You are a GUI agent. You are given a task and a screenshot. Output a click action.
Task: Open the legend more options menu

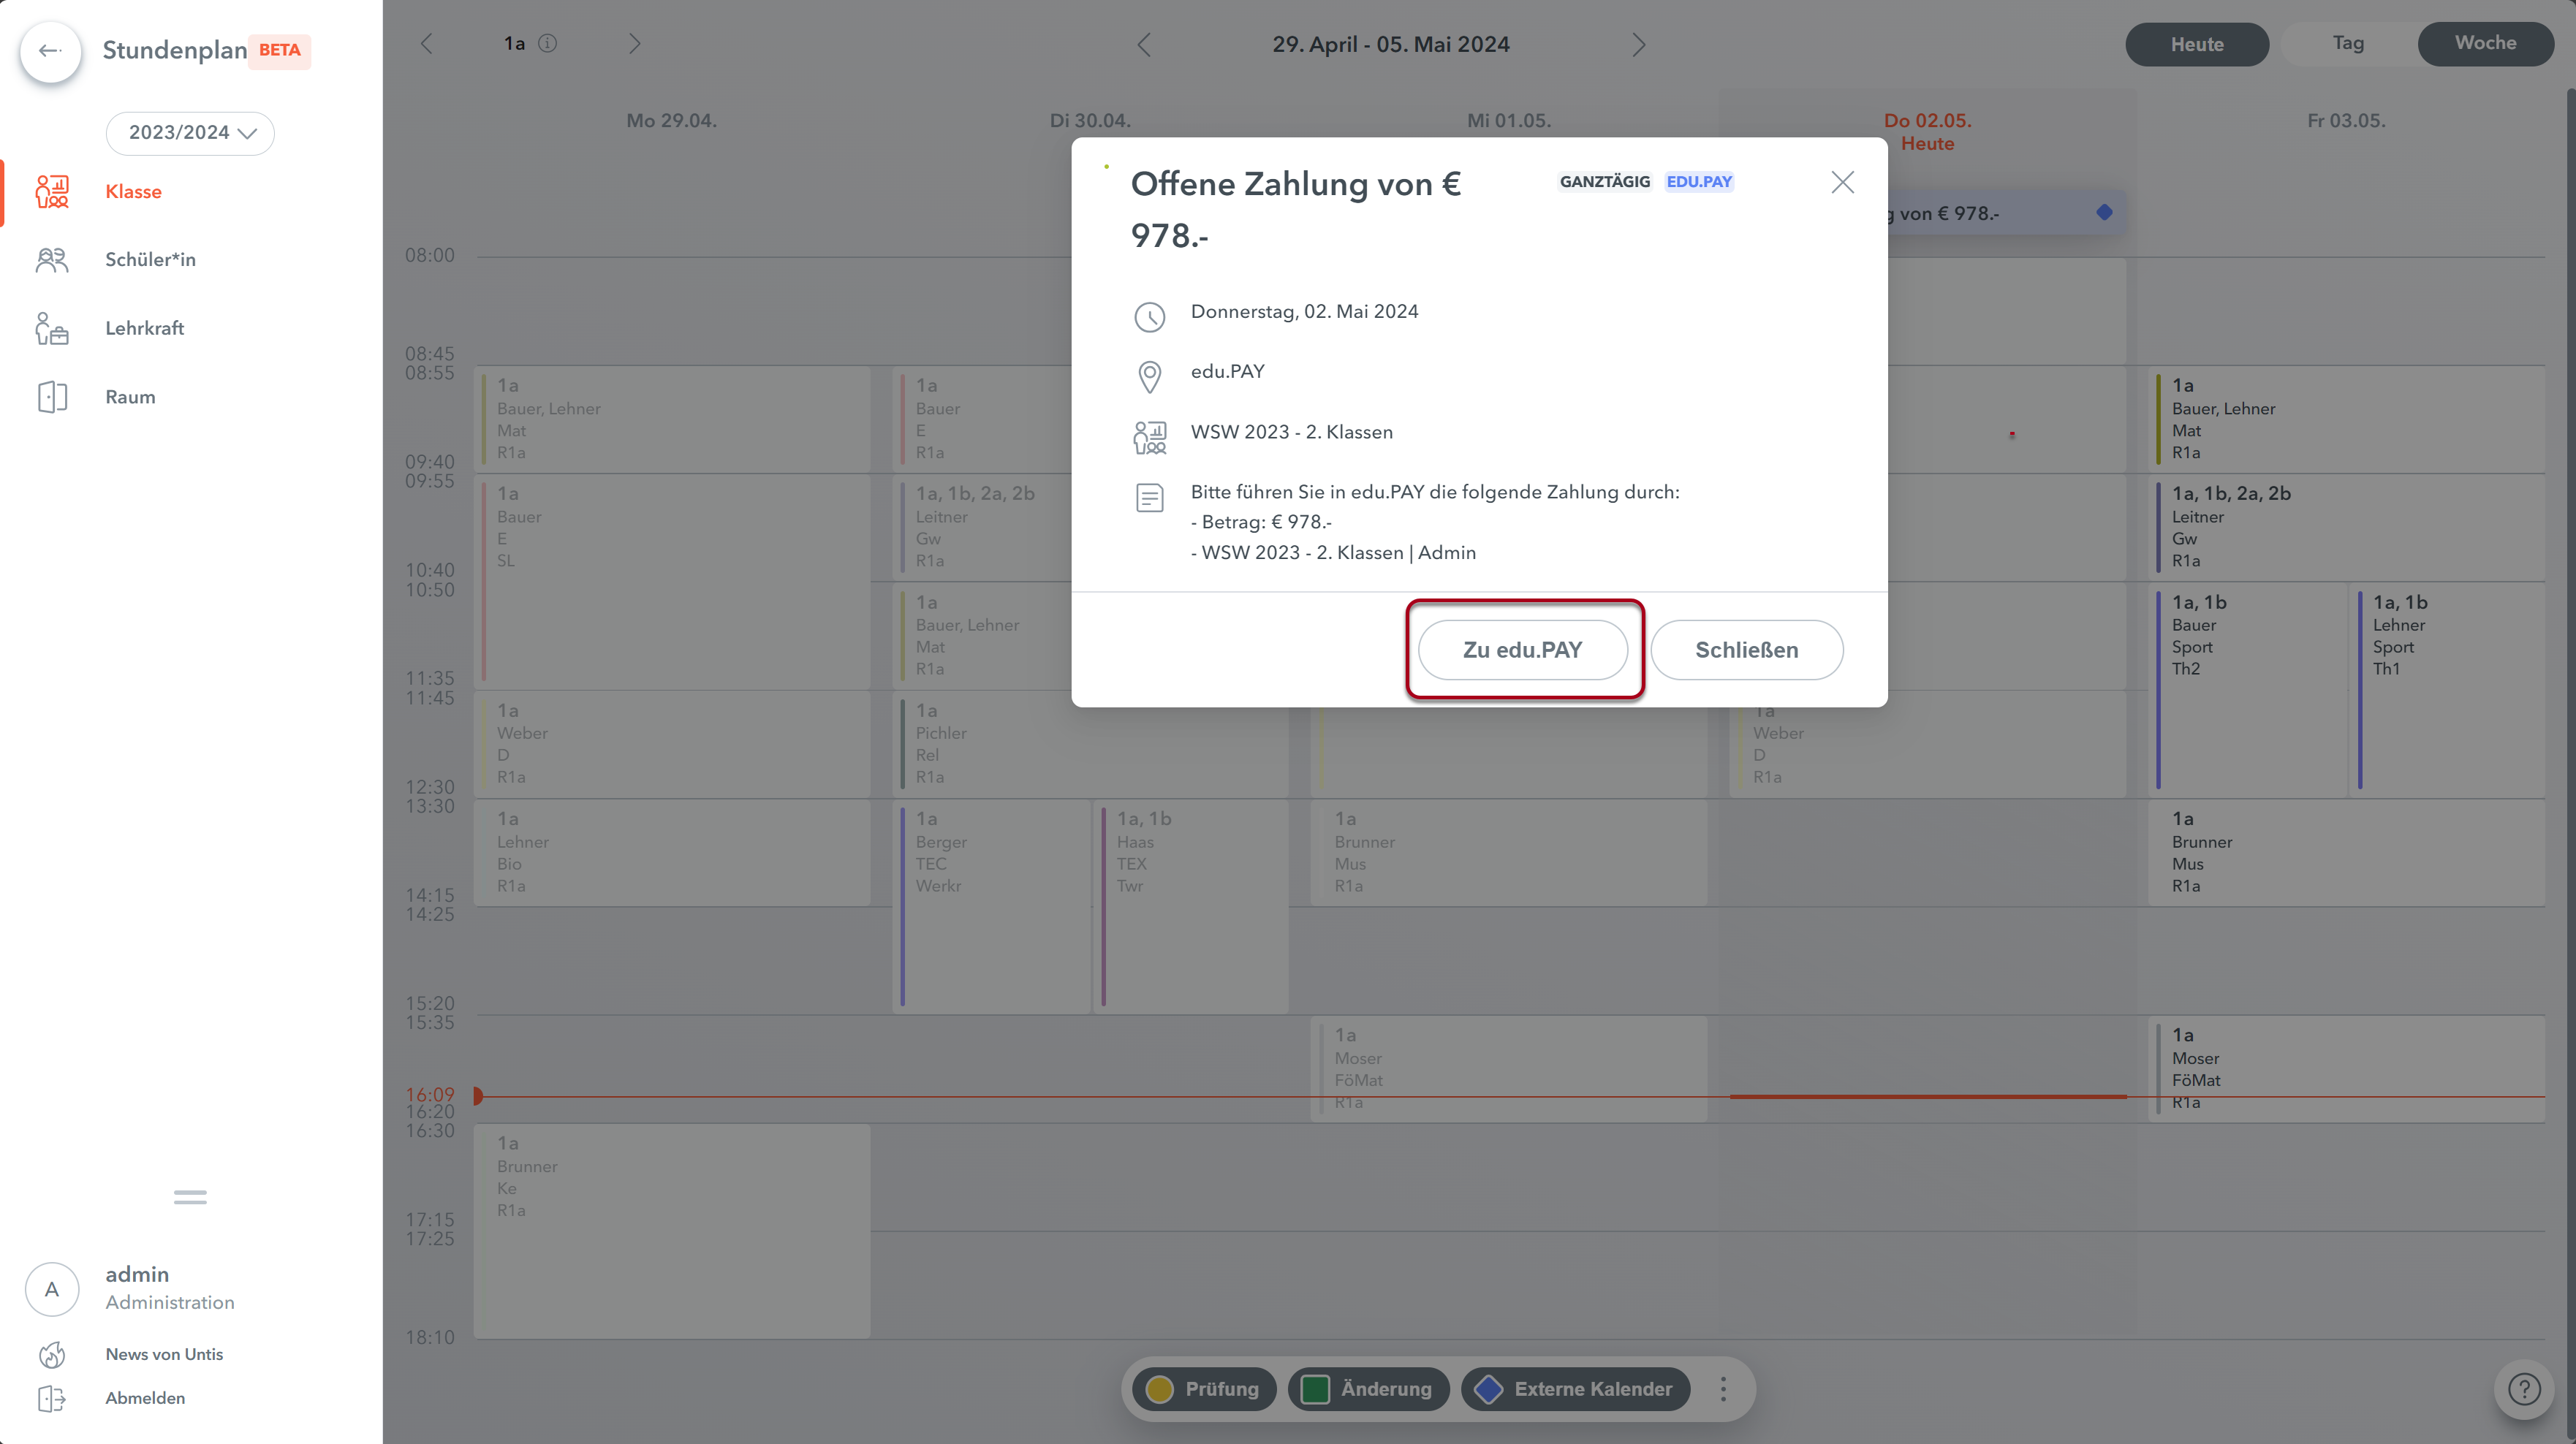(1722, 1389)
